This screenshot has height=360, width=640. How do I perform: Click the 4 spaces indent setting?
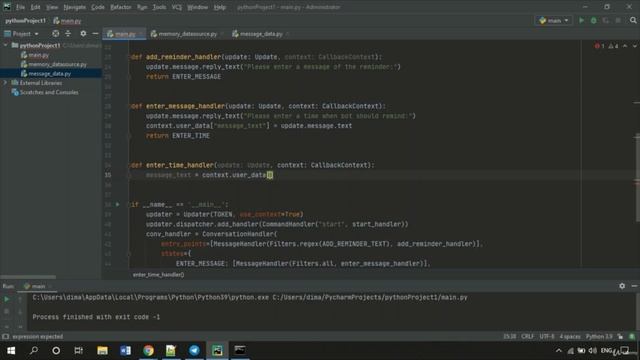click(570, 337)
